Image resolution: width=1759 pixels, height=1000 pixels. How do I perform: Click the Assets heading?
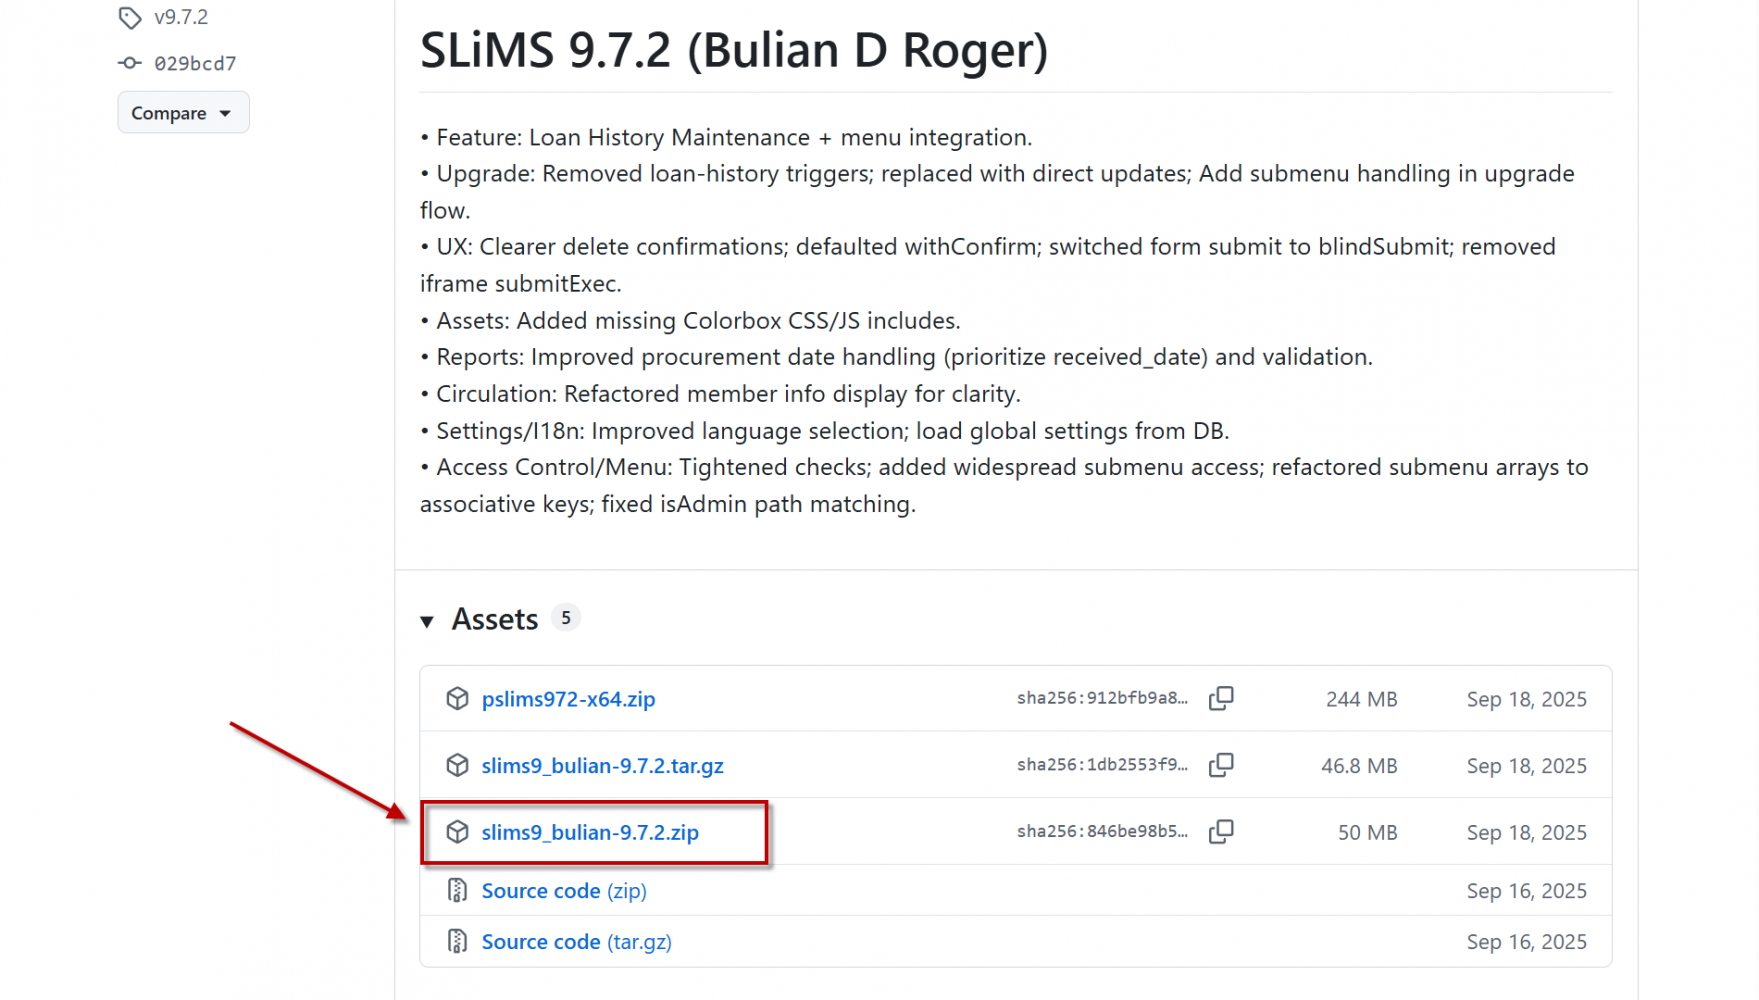tap(495, 620)
